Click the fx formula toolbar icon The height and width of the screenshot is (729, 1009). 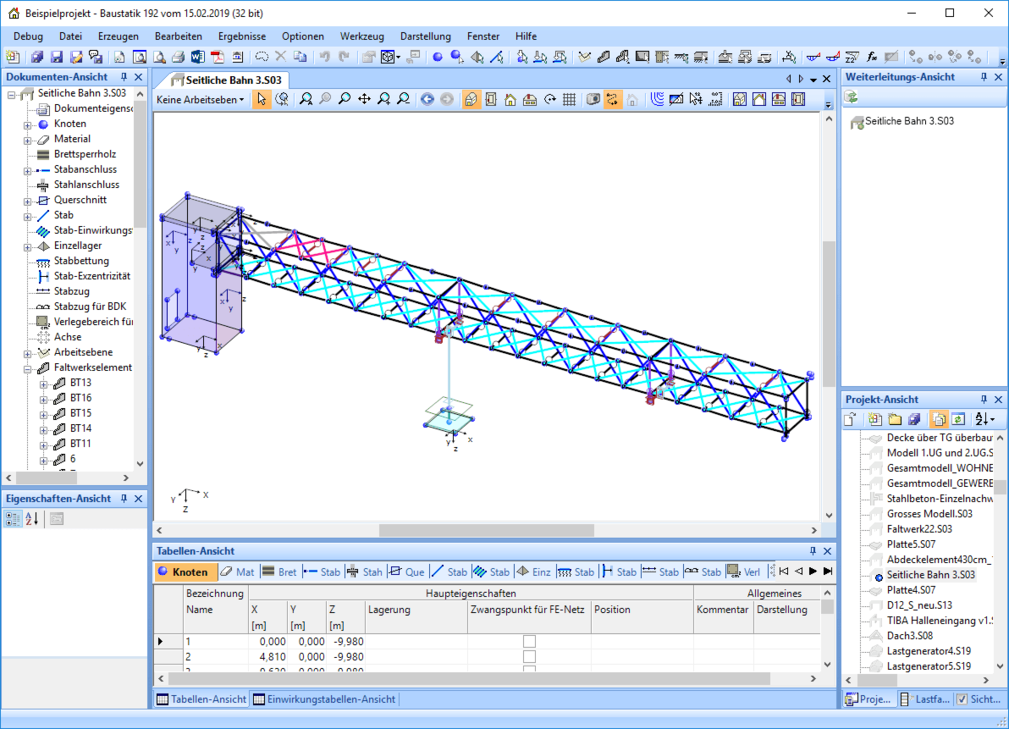(872, 58)
